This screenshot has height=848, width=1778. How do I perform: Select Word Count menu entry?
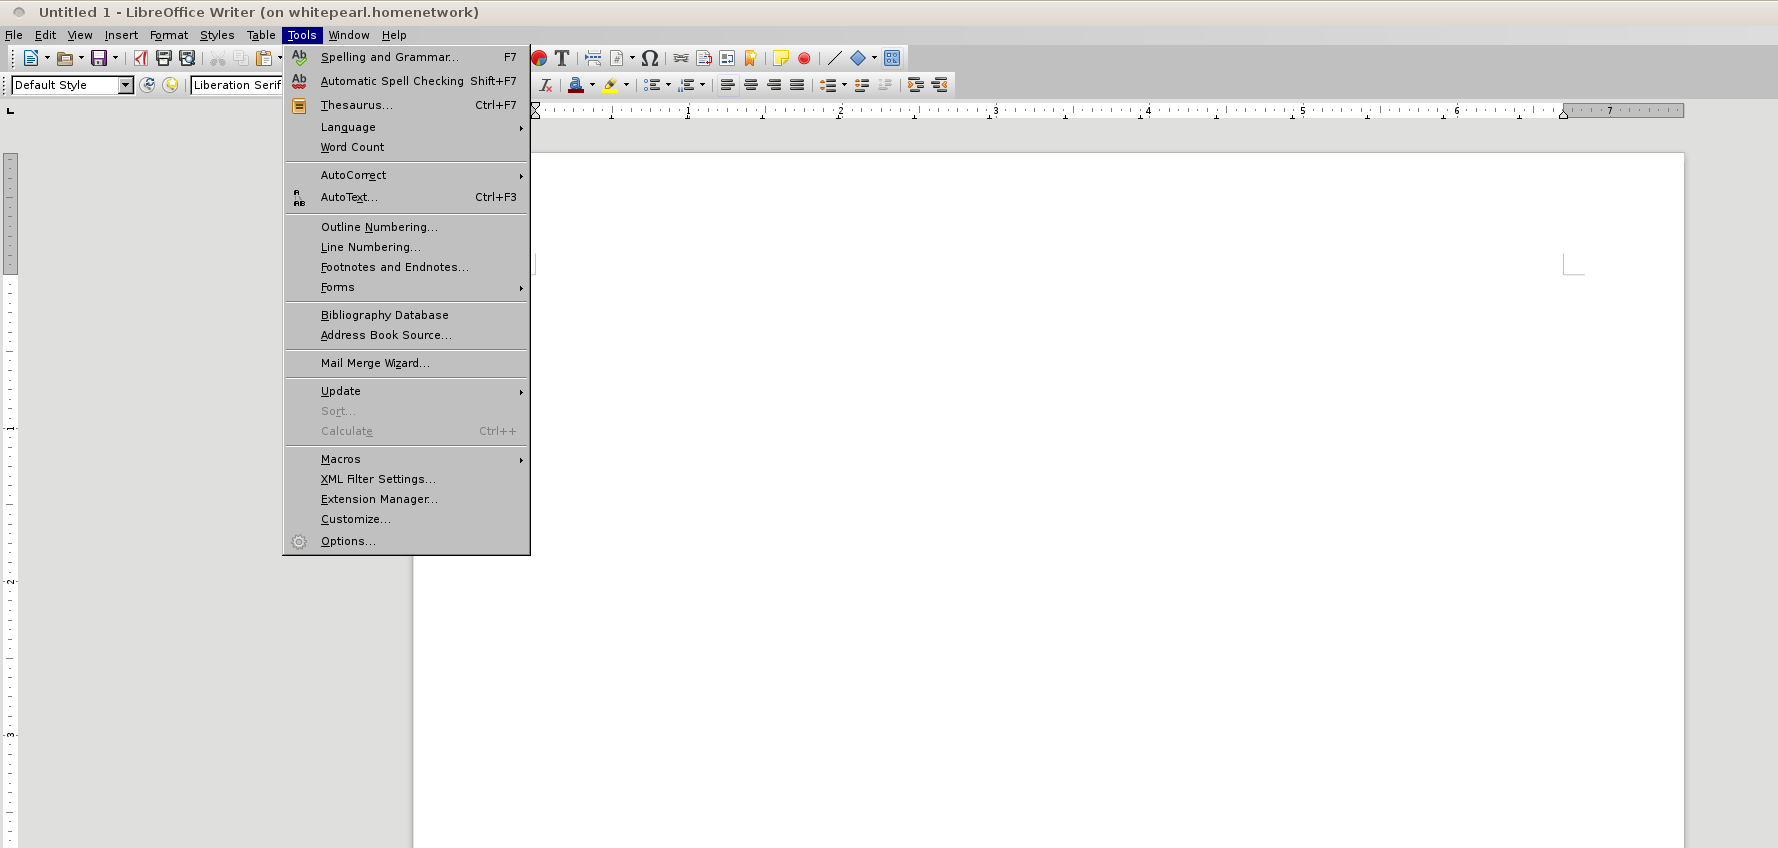407,147
